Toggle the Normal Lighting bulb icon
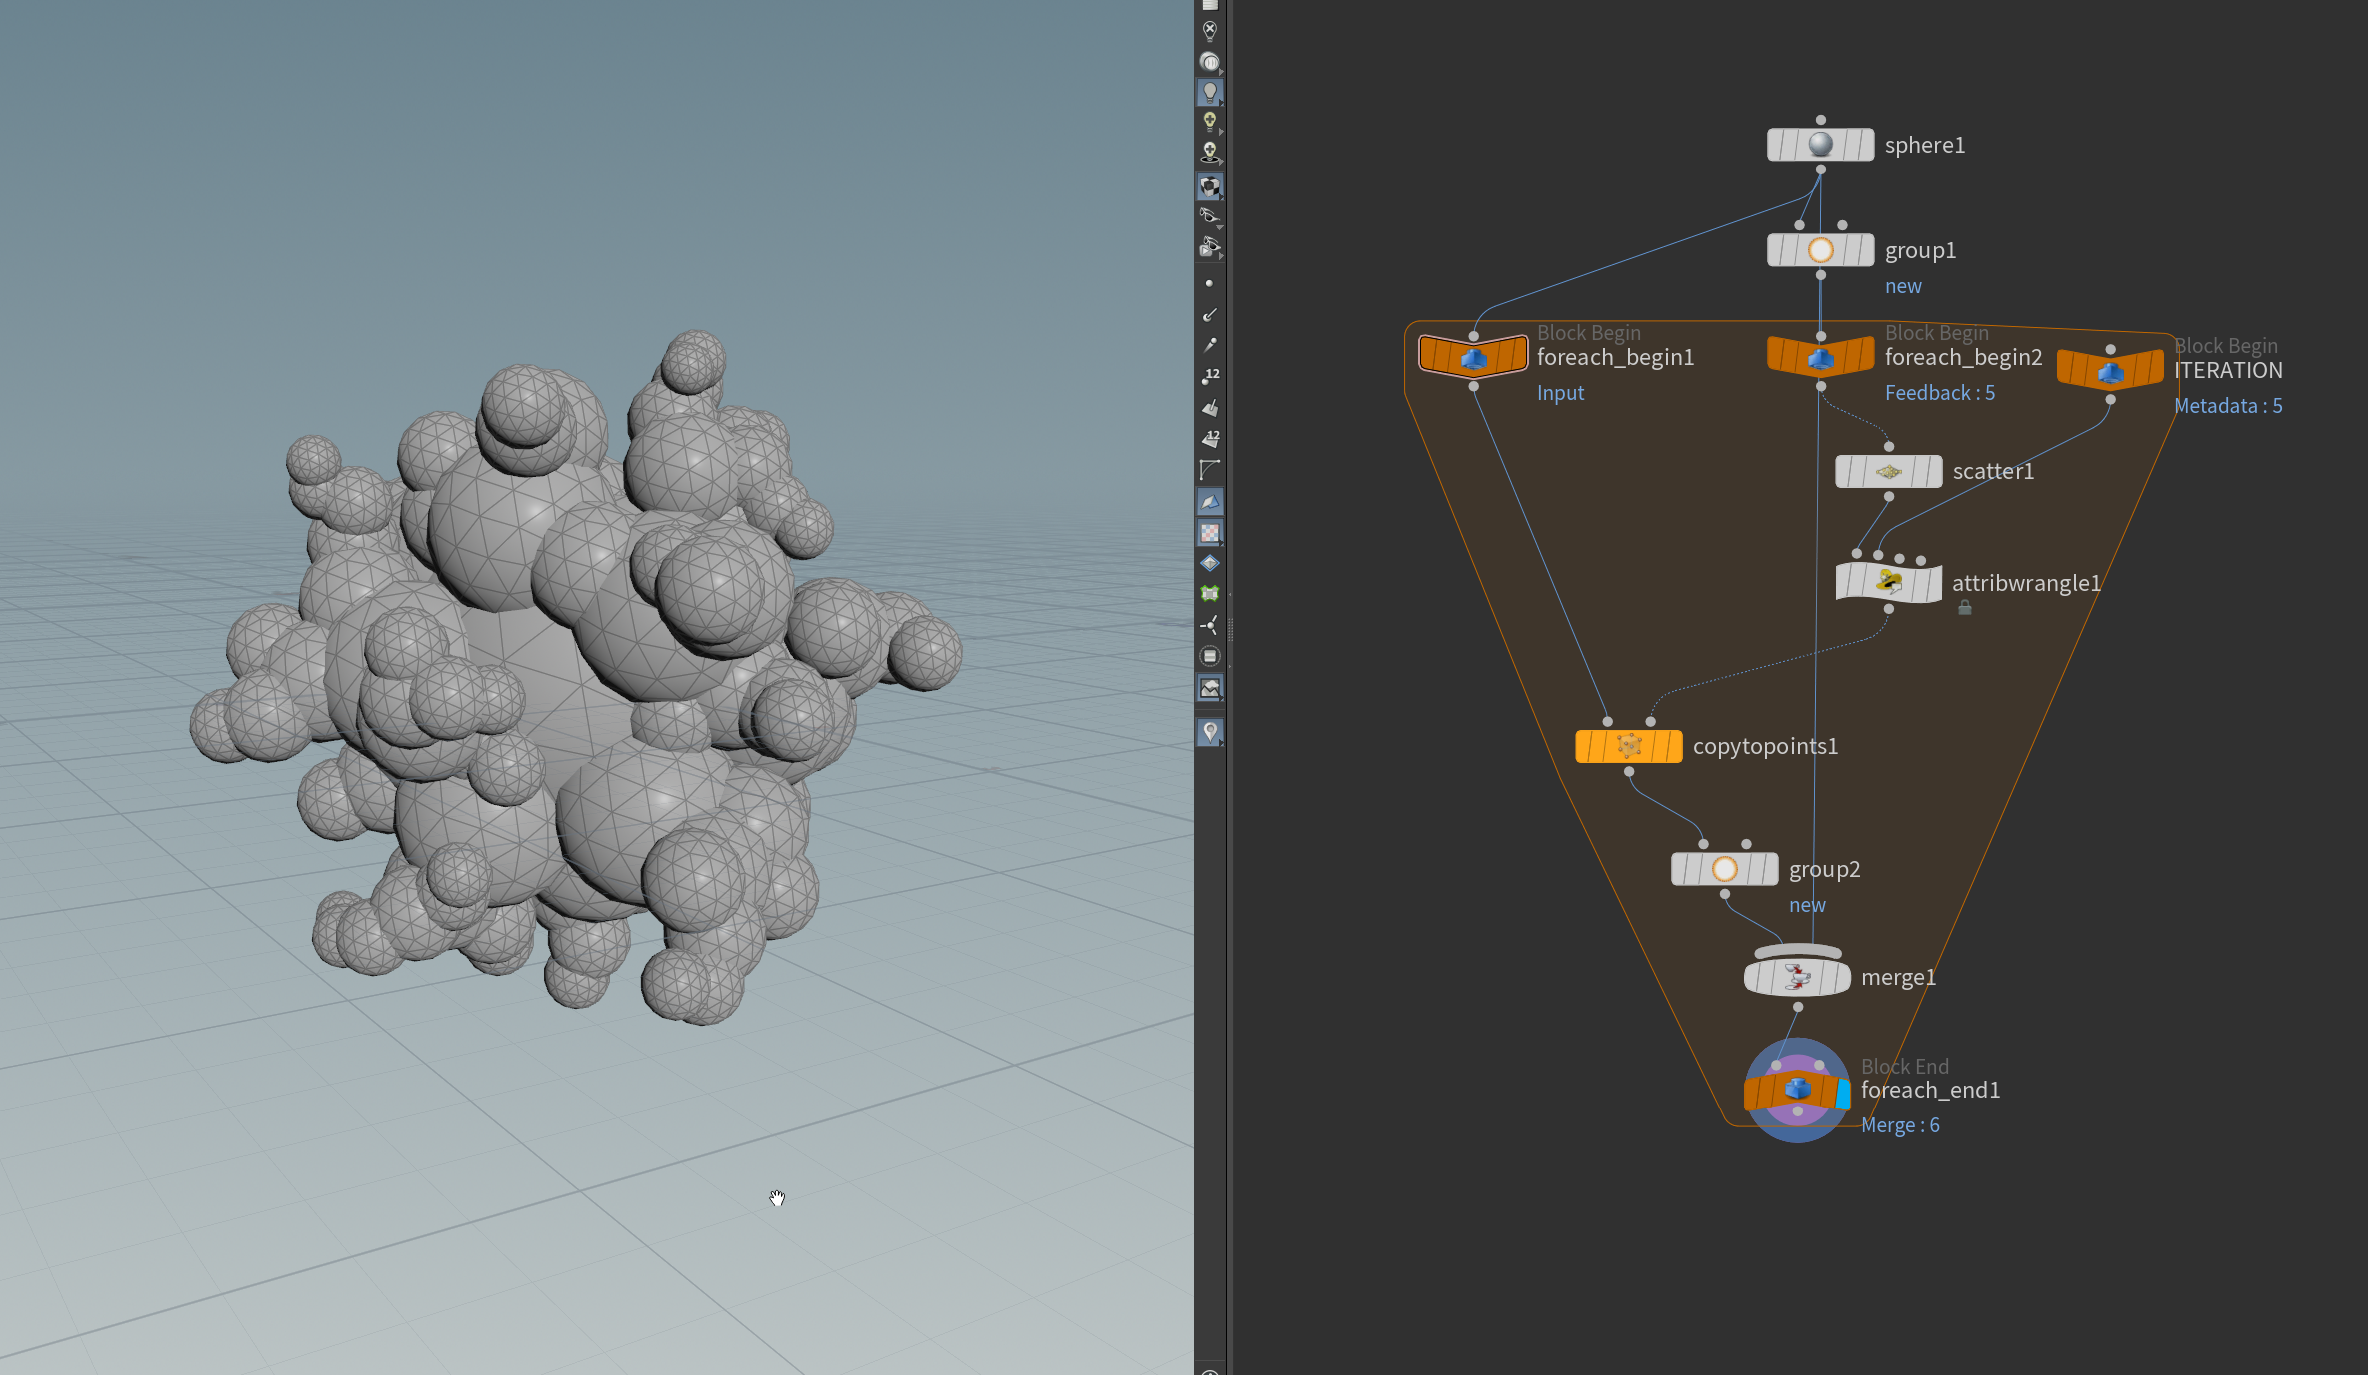 pyautogui.click(x=1210, y=93)
